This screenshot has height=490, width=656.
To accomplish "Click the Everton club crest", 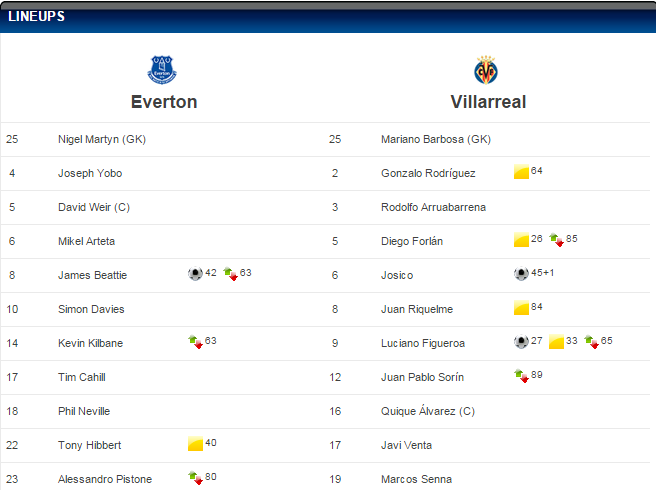I will (x=162, y=70).
